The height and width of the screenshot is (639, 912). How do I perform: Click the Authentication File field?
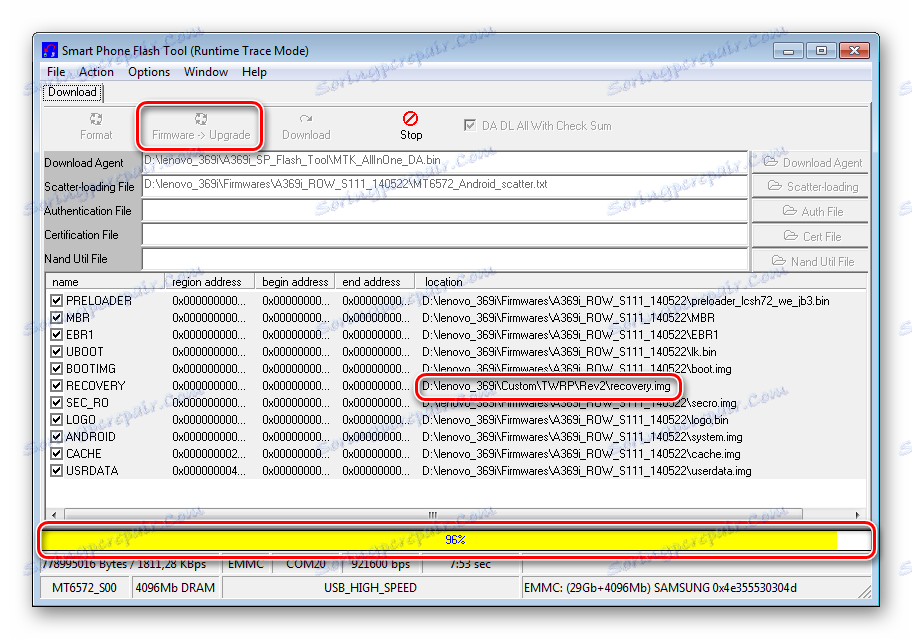(x=445, y=211)
